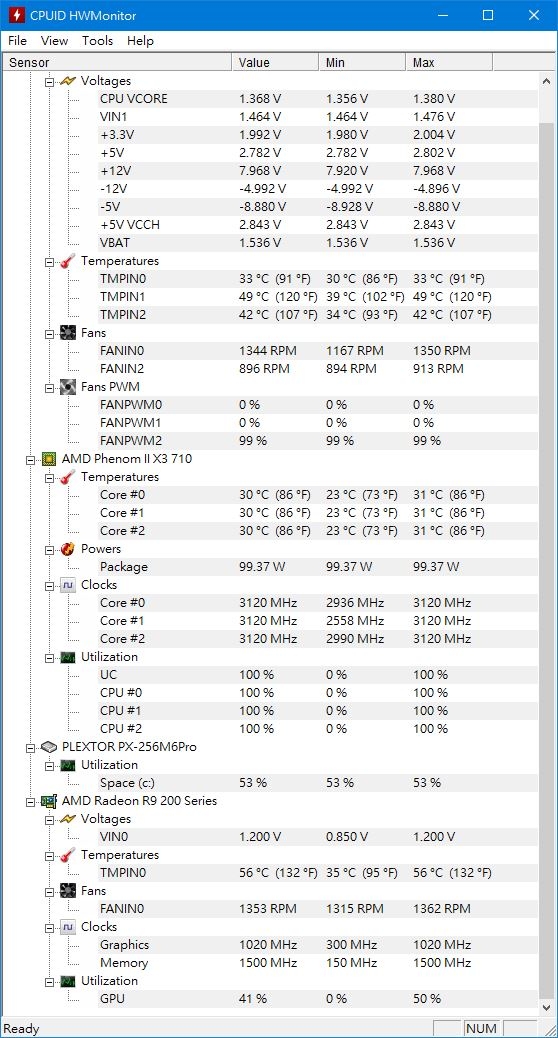Open the Tools menu
This screenshot has height=1038, width=558.
click(x=97, y=41)
